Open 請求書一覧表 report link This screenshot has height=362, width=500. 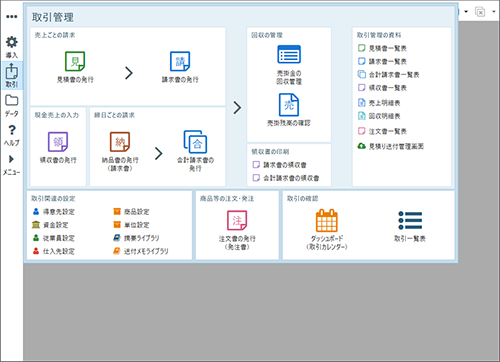[x=382, y=61]
